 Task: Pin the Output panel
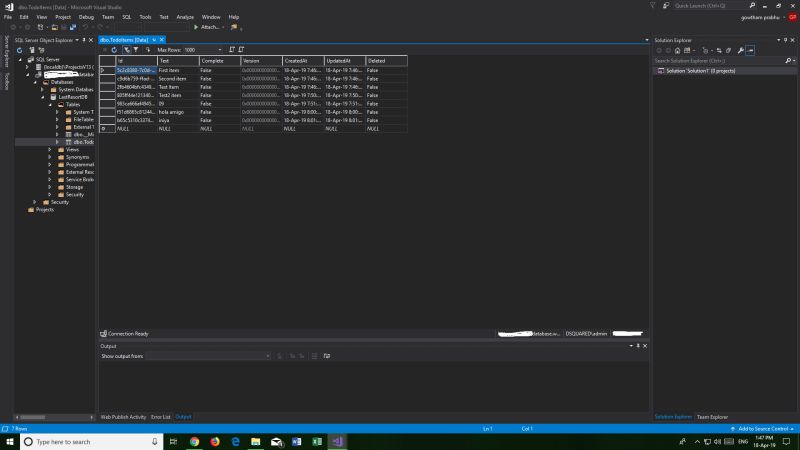[638, 346]
